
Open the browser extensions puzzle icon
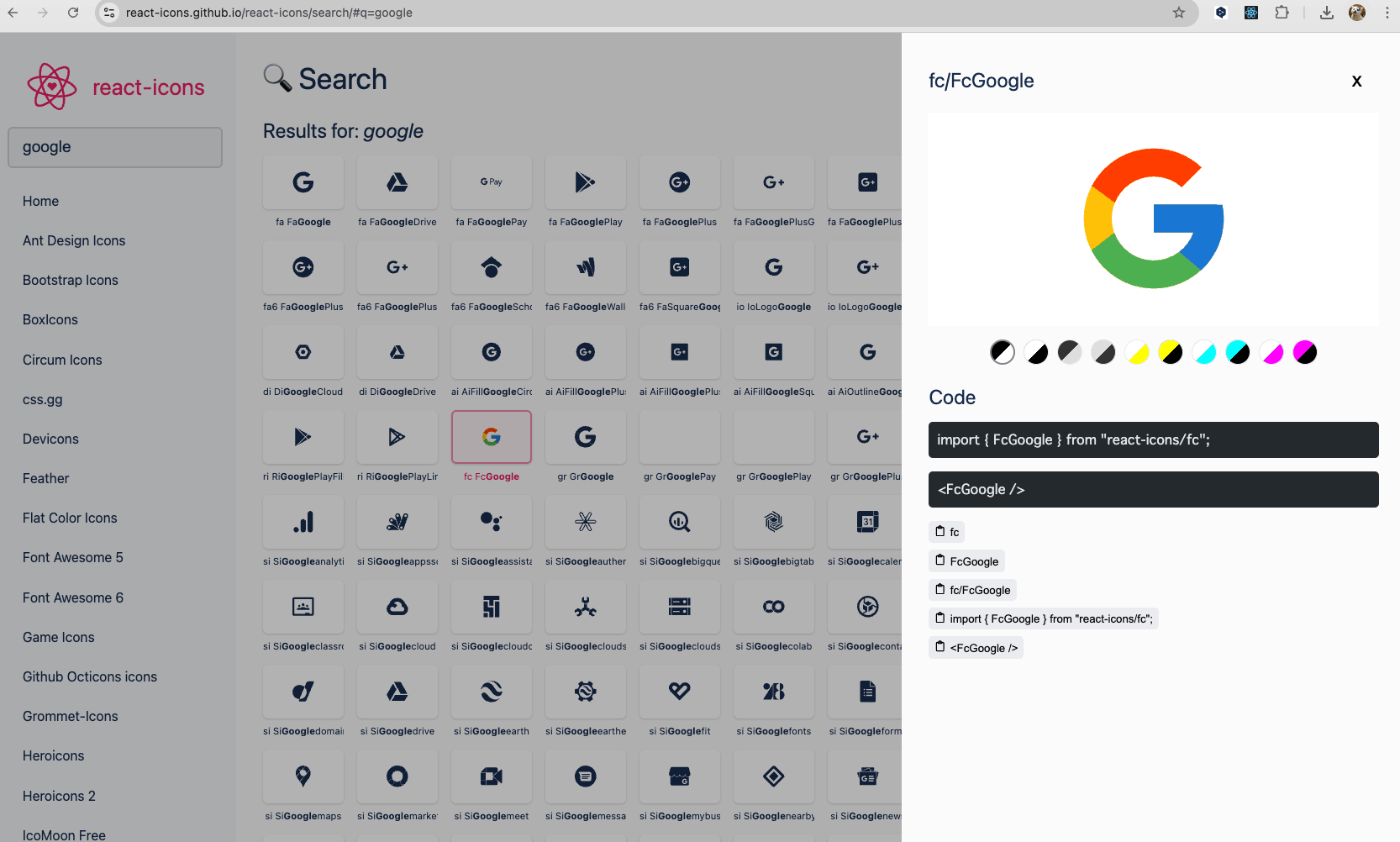(x=1282, y=13)
